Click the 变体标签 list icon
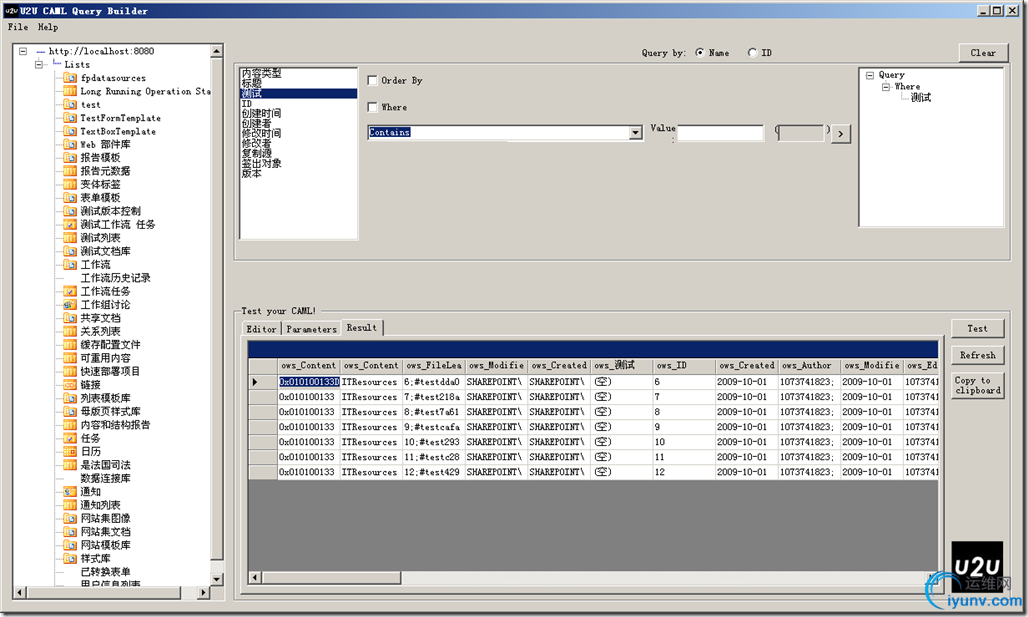 [x=70, y=184]
